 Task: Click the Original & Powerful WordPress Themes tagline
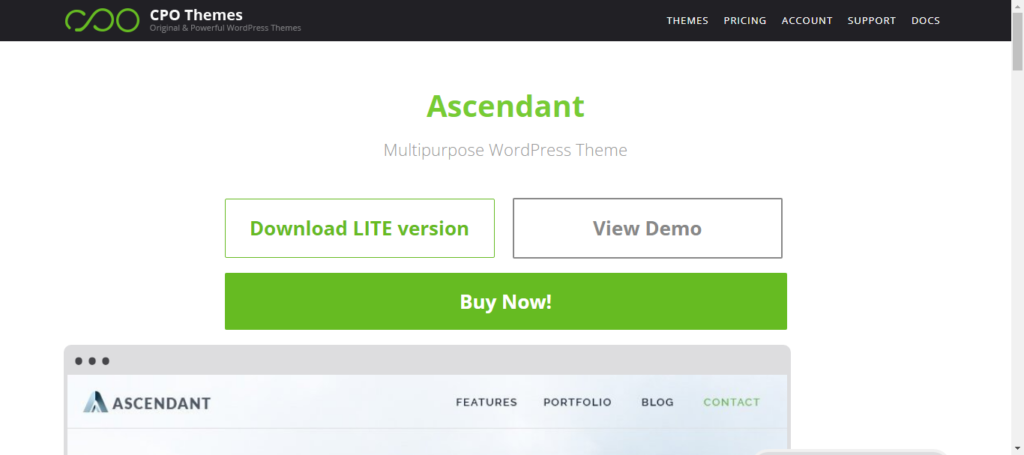[x=225, y=29]
